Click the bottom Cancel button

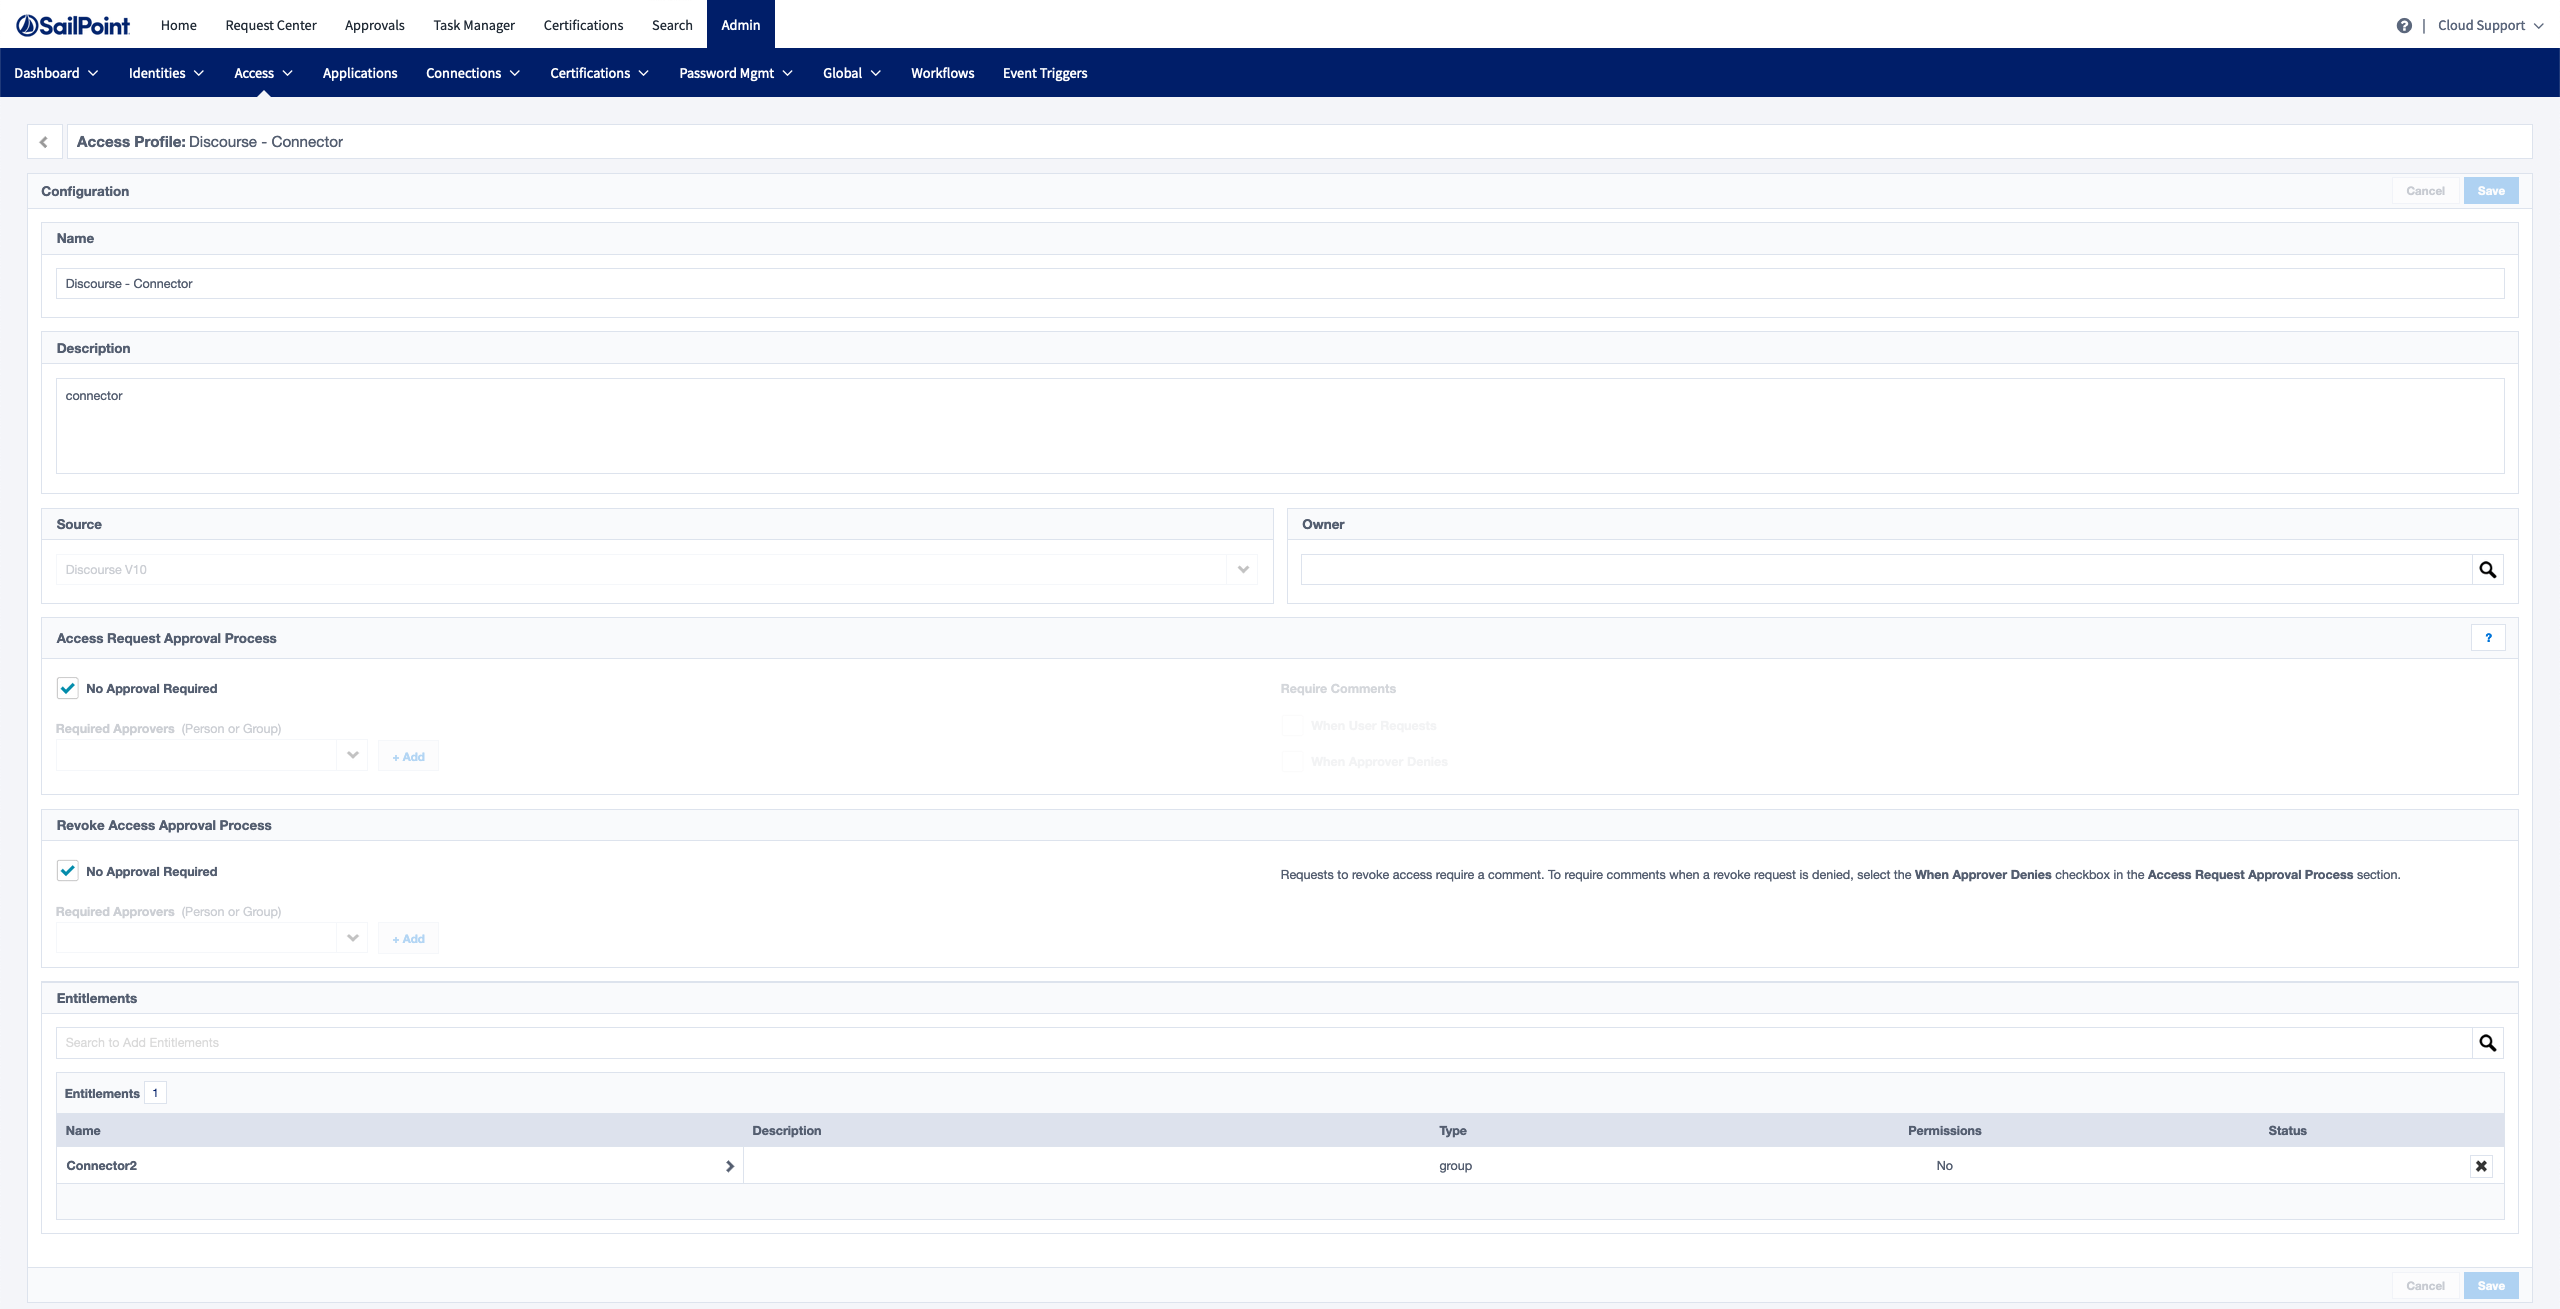(2425, 1286)
